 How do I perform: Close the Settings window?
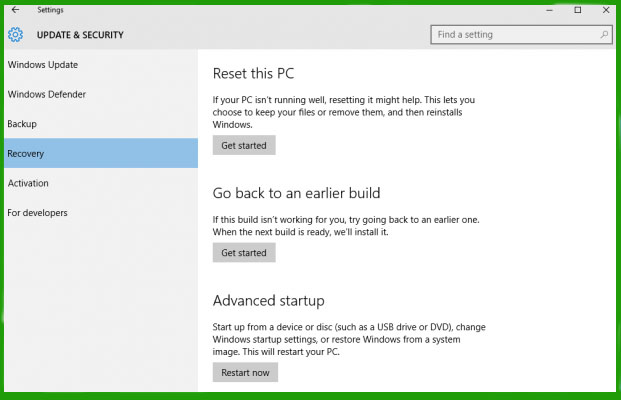606,10
